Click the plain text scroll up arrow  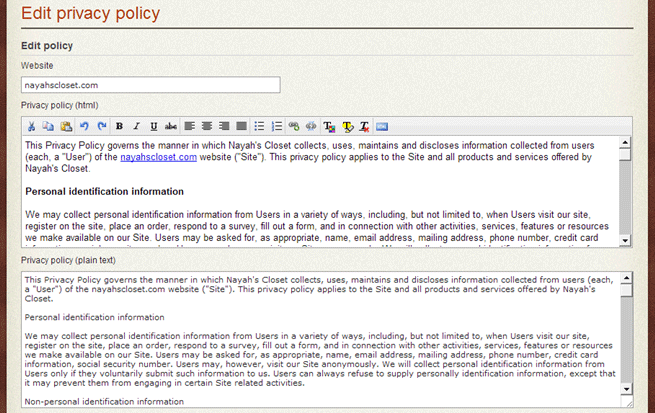[626, 278]
